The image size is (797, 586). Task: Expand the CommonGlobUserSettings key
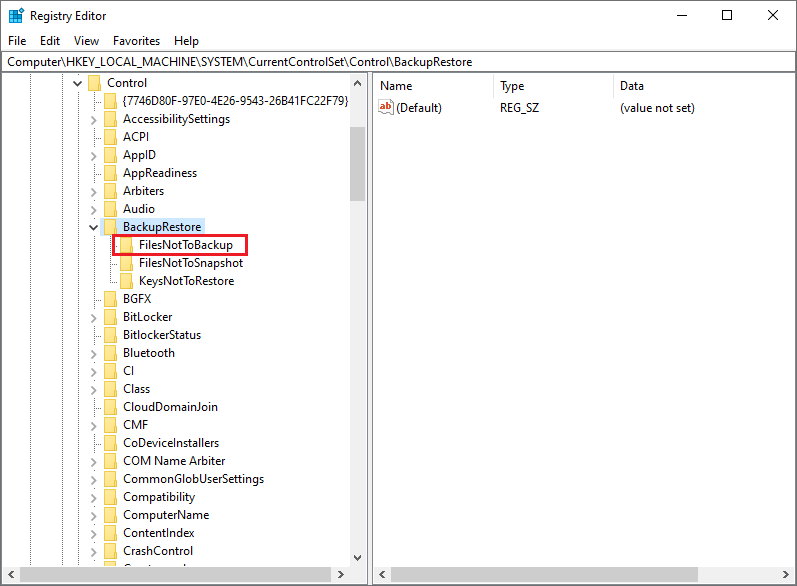pyautogui.click(x=94, y=480)
